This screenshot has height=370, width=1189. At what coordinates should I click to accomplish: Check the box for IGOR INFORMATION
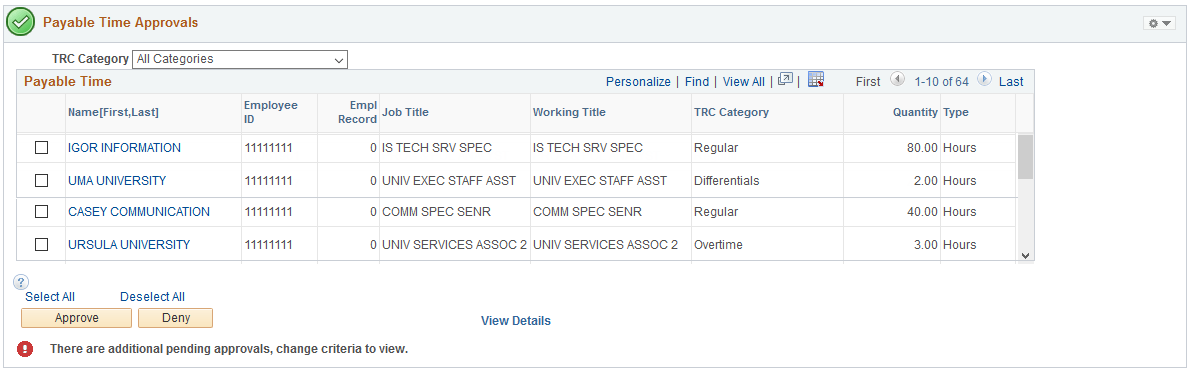tap(42, 148)
